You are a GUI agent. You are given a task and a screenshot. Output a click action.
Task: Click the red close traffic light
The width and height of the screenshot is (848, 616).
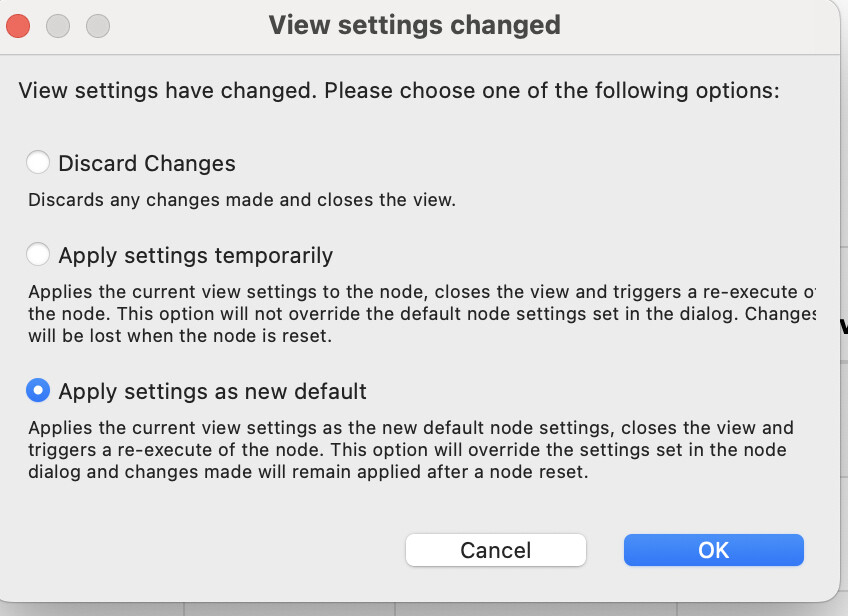(17, 26)
